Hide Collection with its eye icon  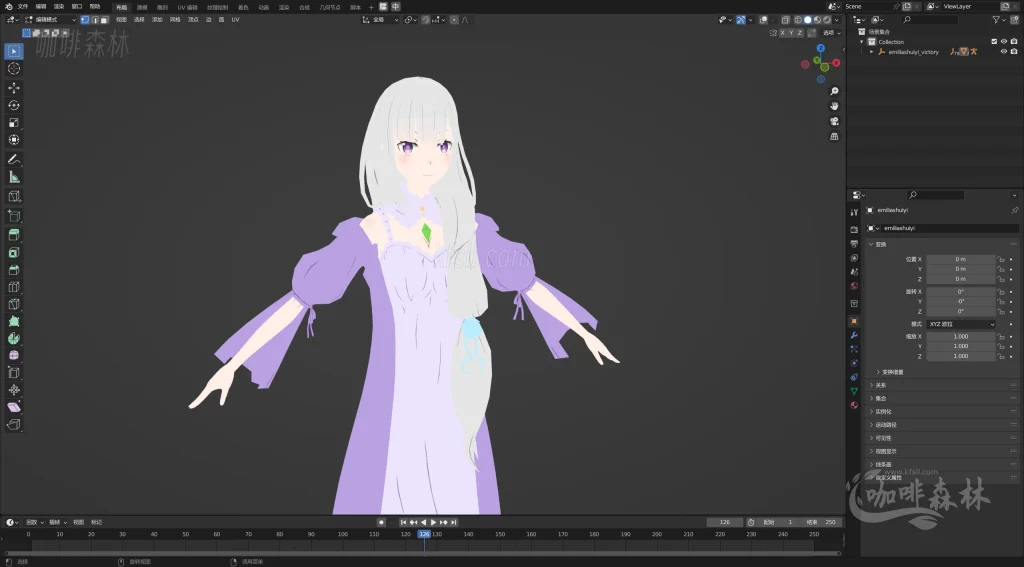[1004, 42]
